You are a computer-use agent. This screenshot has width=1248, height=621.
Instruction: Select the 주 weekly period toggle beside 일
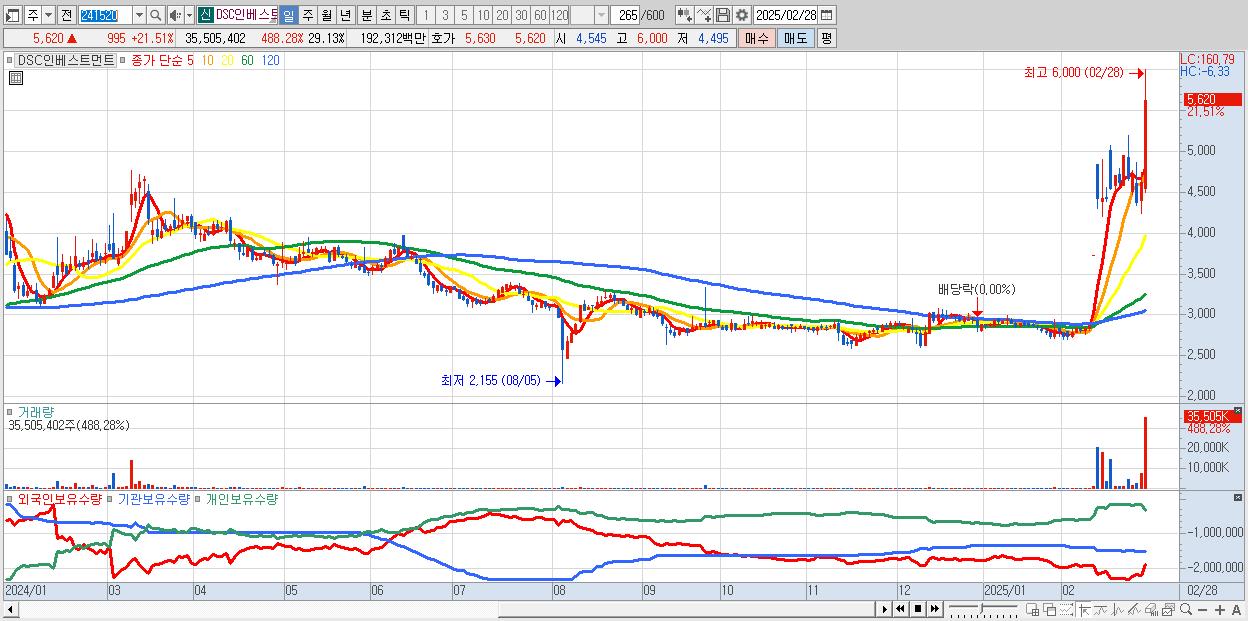click(x=307, y=15)
